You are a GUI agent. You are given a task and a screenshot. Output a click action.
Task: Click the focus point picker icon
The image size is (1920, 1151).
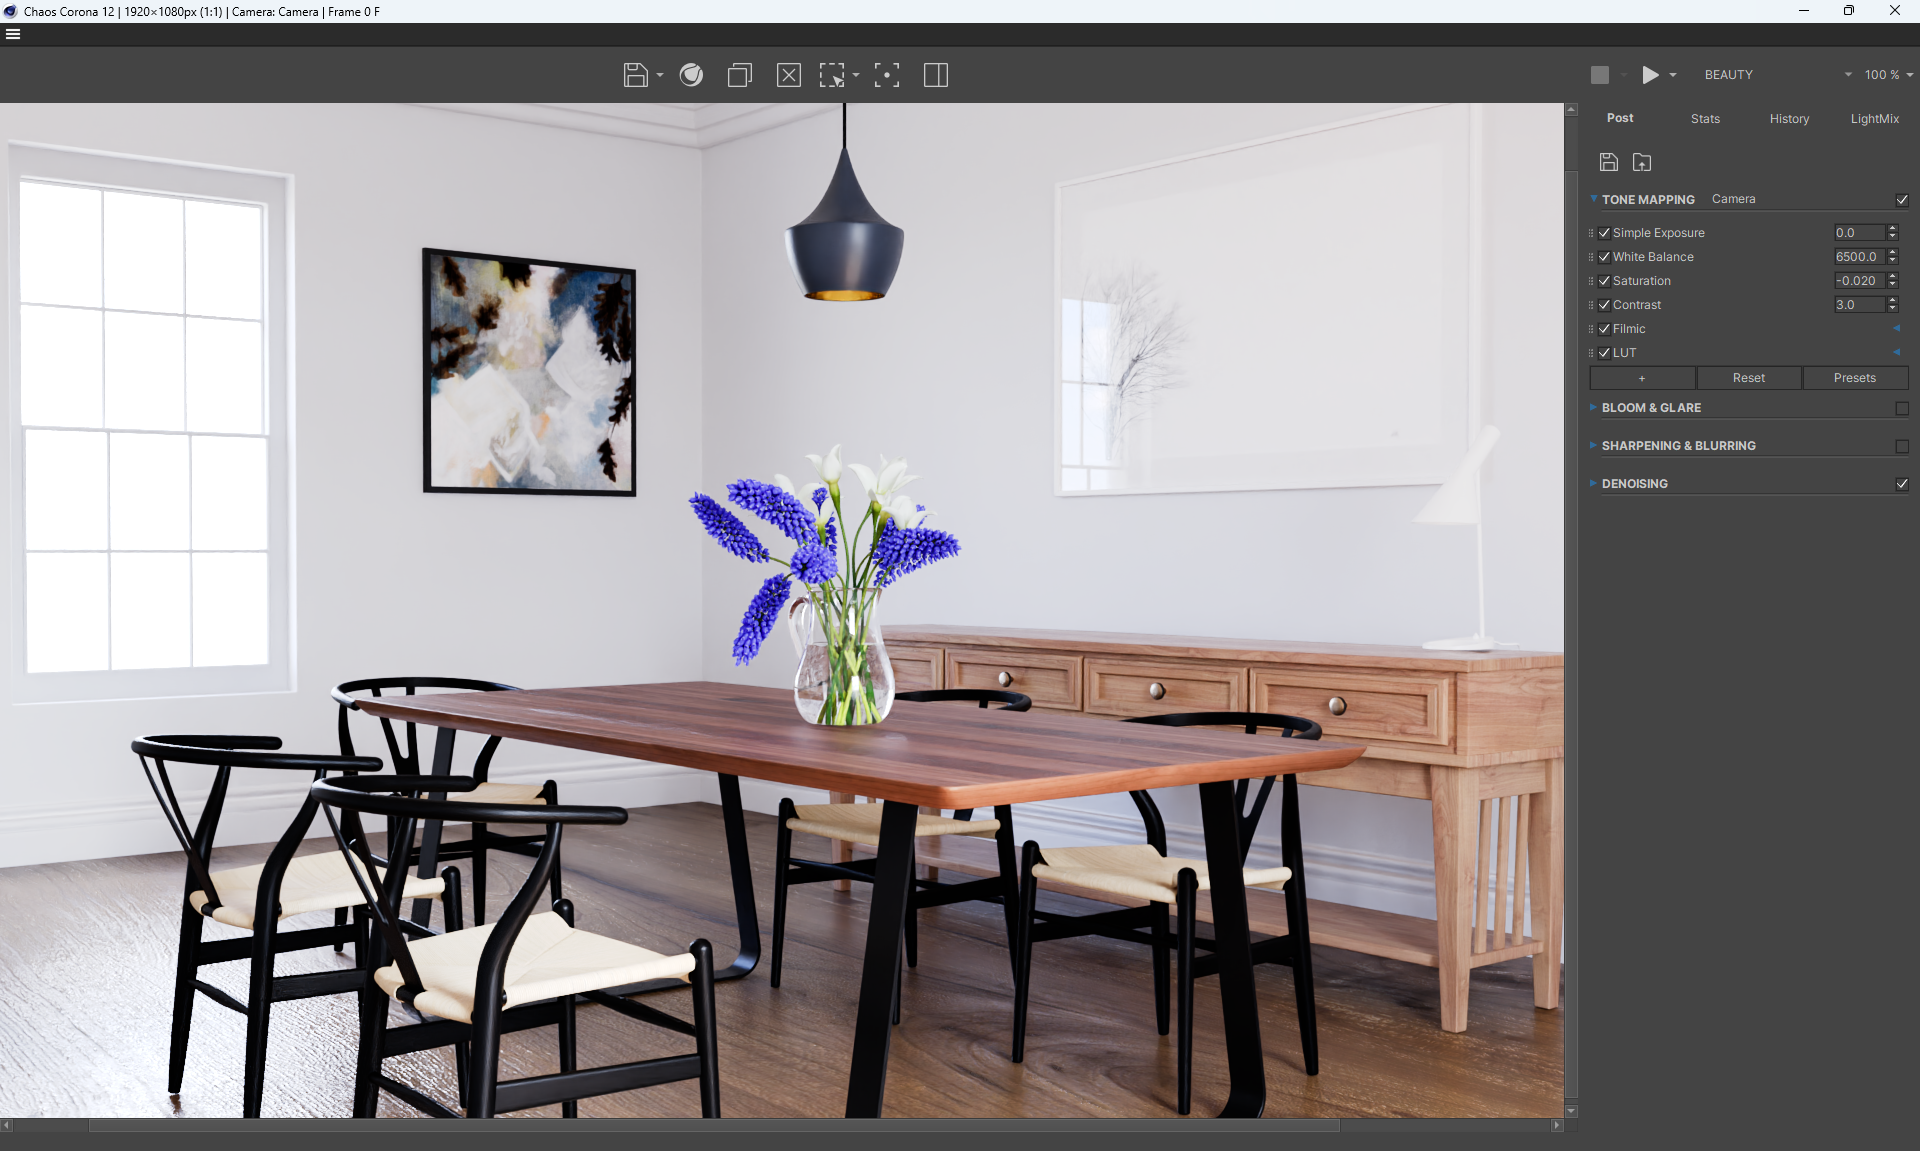click(887, 75)
